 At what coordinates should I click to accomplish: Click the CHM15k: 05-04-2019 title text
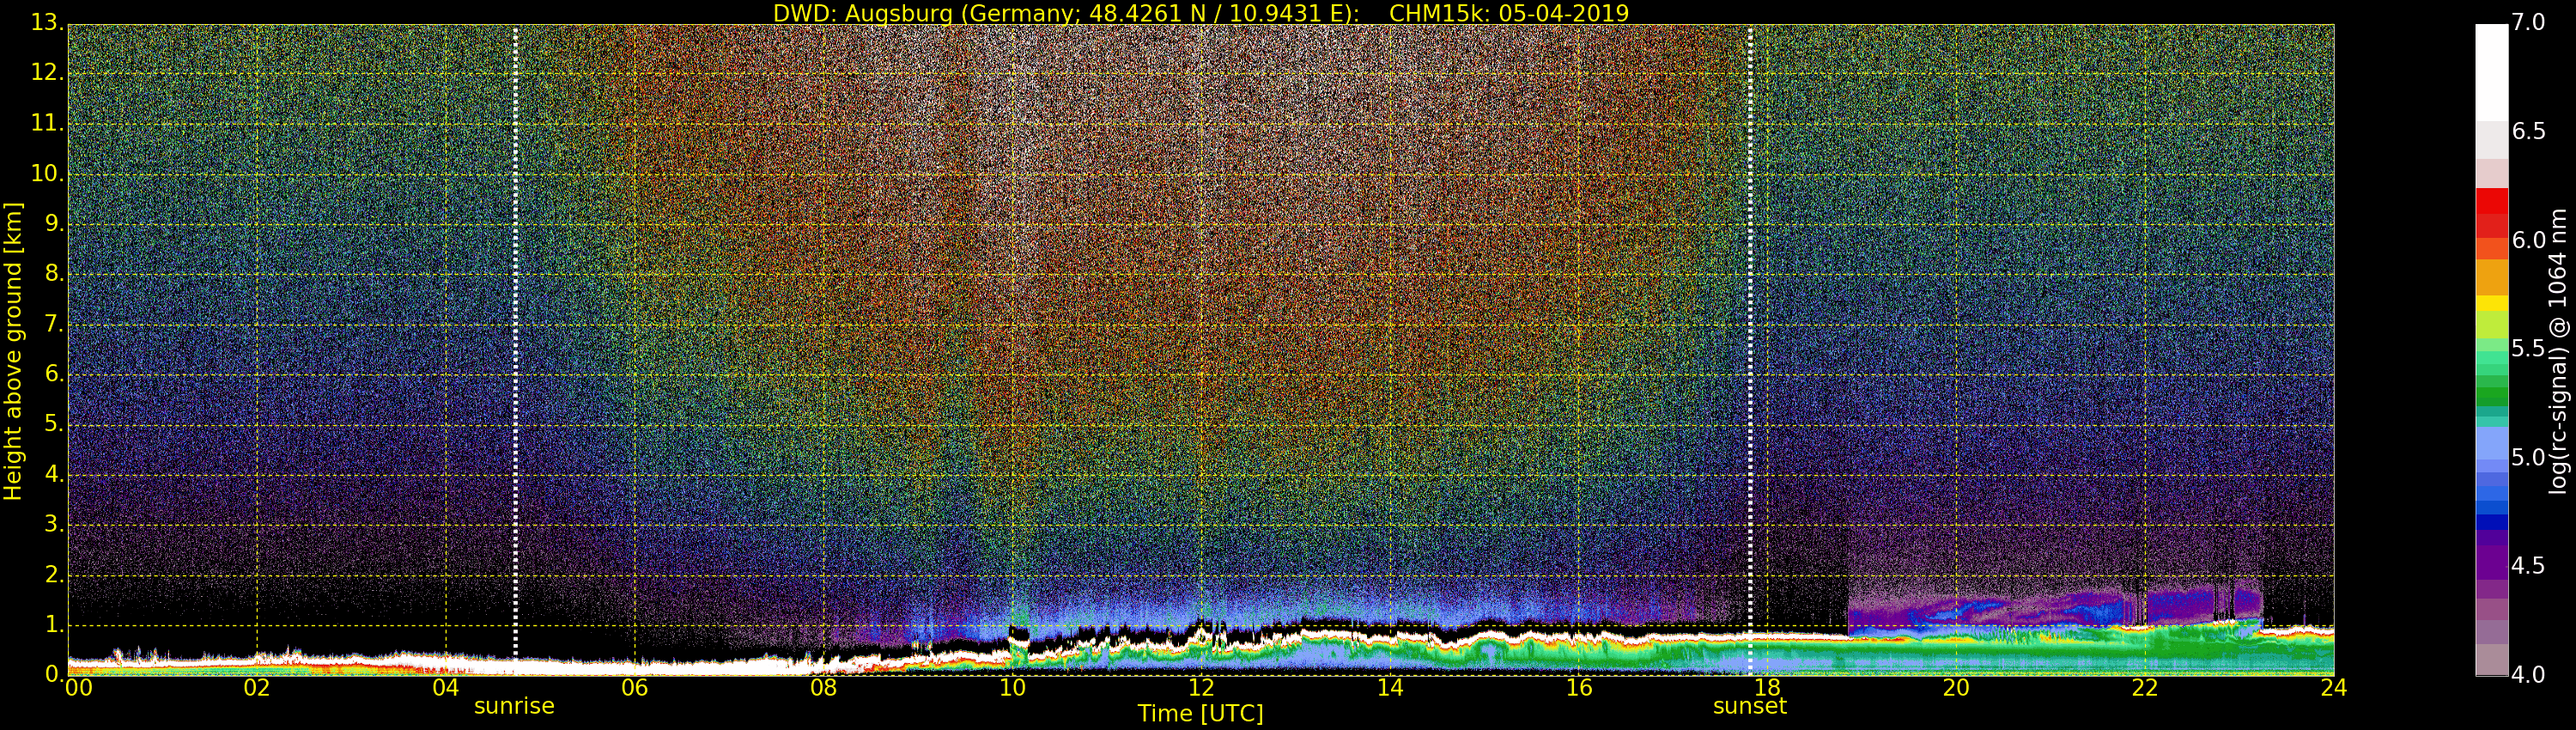click(1508, 13)
